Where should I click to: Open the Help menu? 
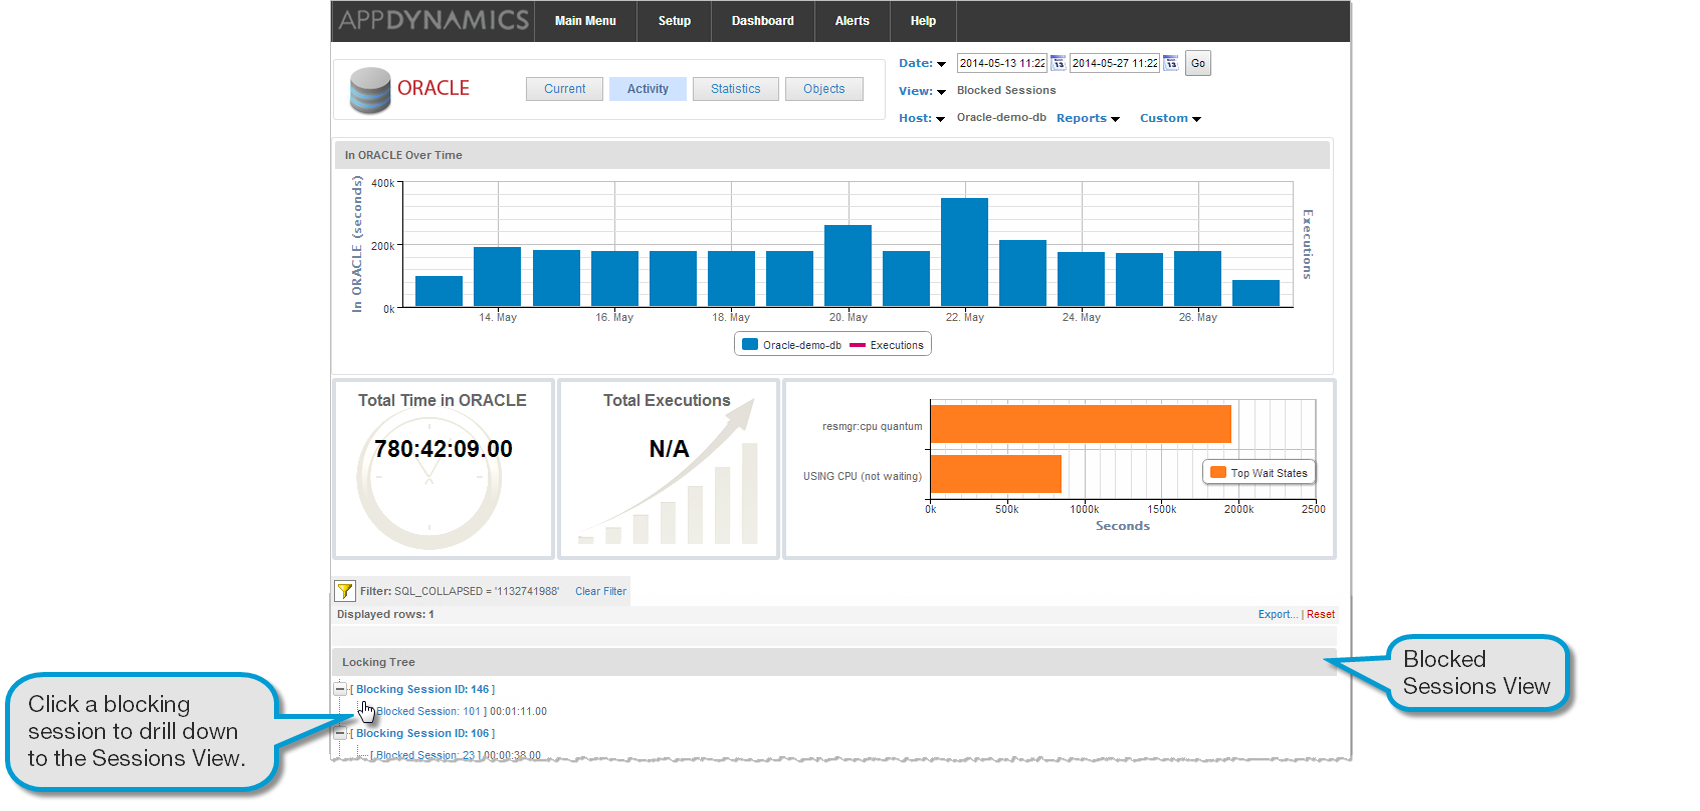coord(923,21)
